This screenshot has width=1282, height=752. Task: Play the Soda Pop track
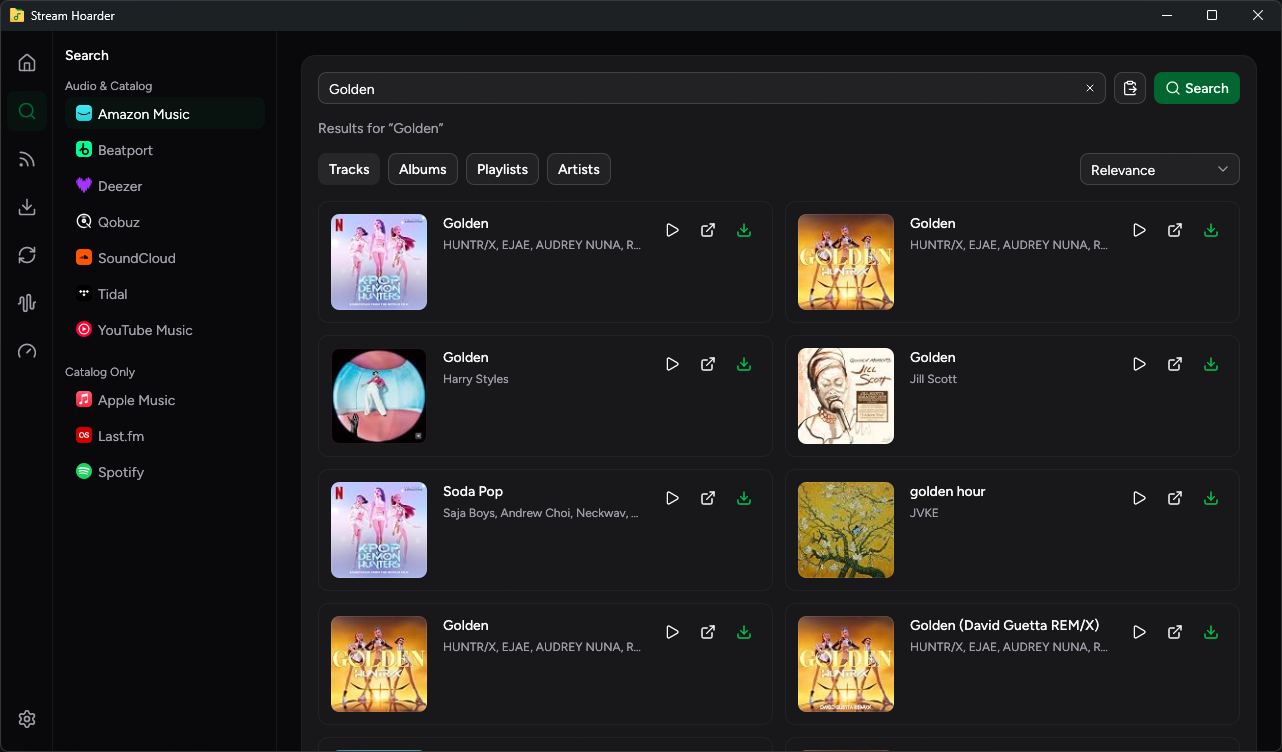[x=672, y=498]
